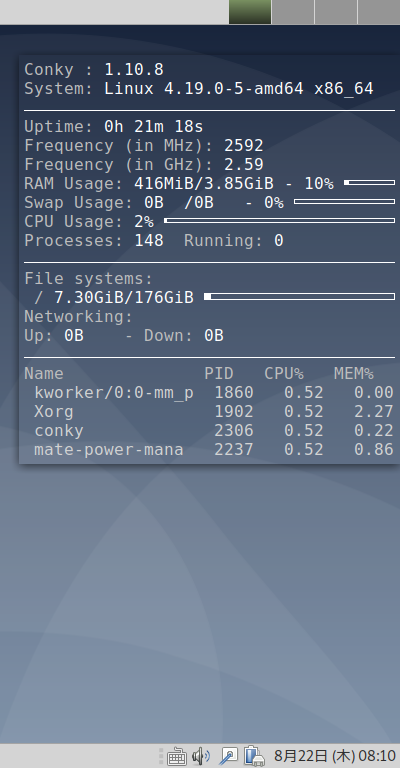Viewport: 400px width, 768px height.
Task: Click the disk usage text 7.30GiB/176GiB
Action: pyautogui.click(x=124, y=297)
